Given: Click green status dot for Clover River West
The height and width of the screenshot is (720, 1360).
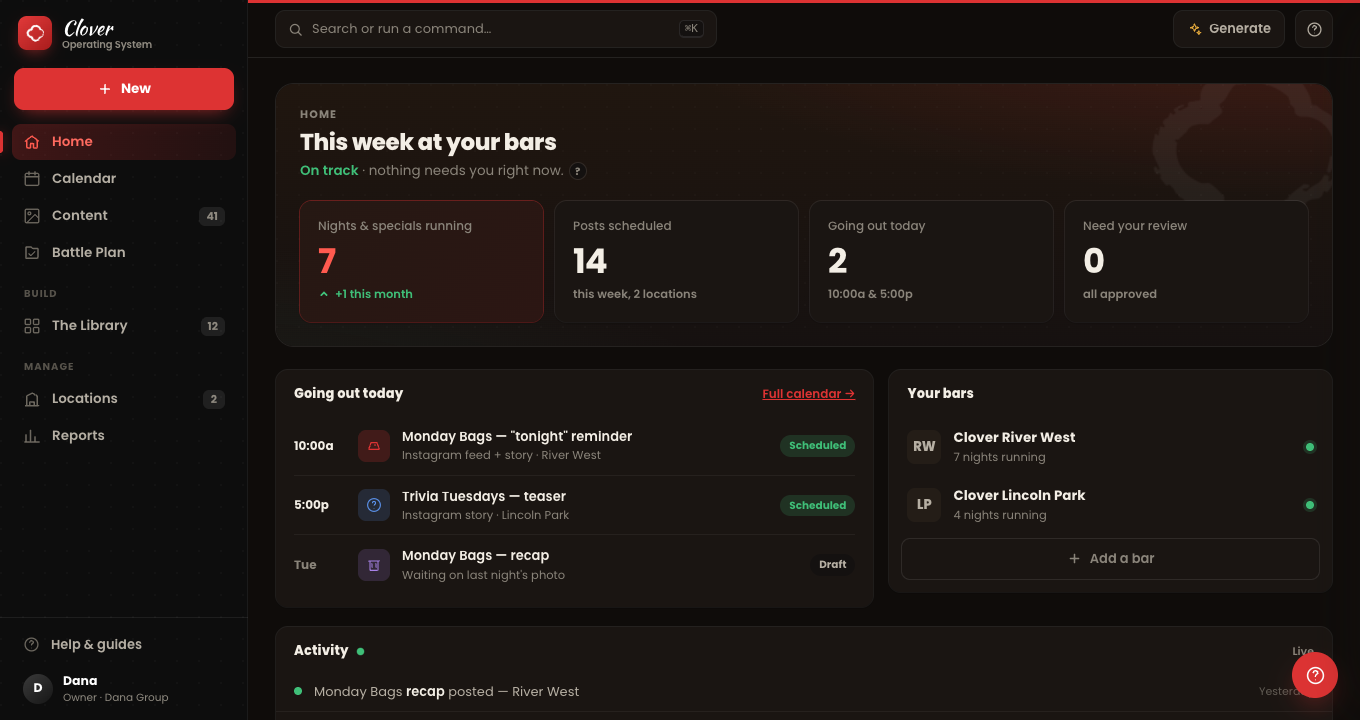Looking at the screenshot, I should coord(1310,447).
